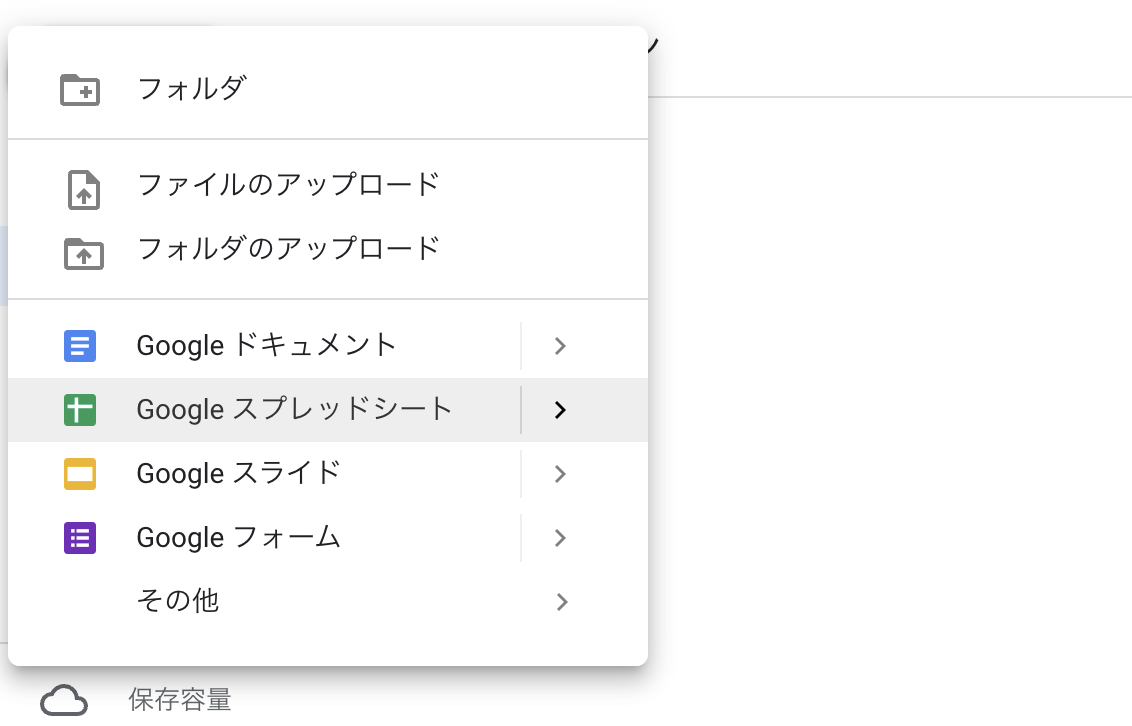Screen dimensions: 1132x726
Task: Click the storage cloud icon
Action: tap(64, 700)
